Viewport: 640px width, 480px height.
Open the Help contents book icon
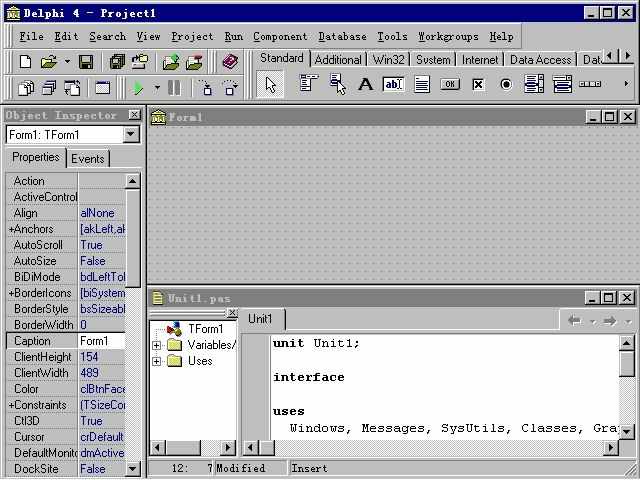coord(230,62)
